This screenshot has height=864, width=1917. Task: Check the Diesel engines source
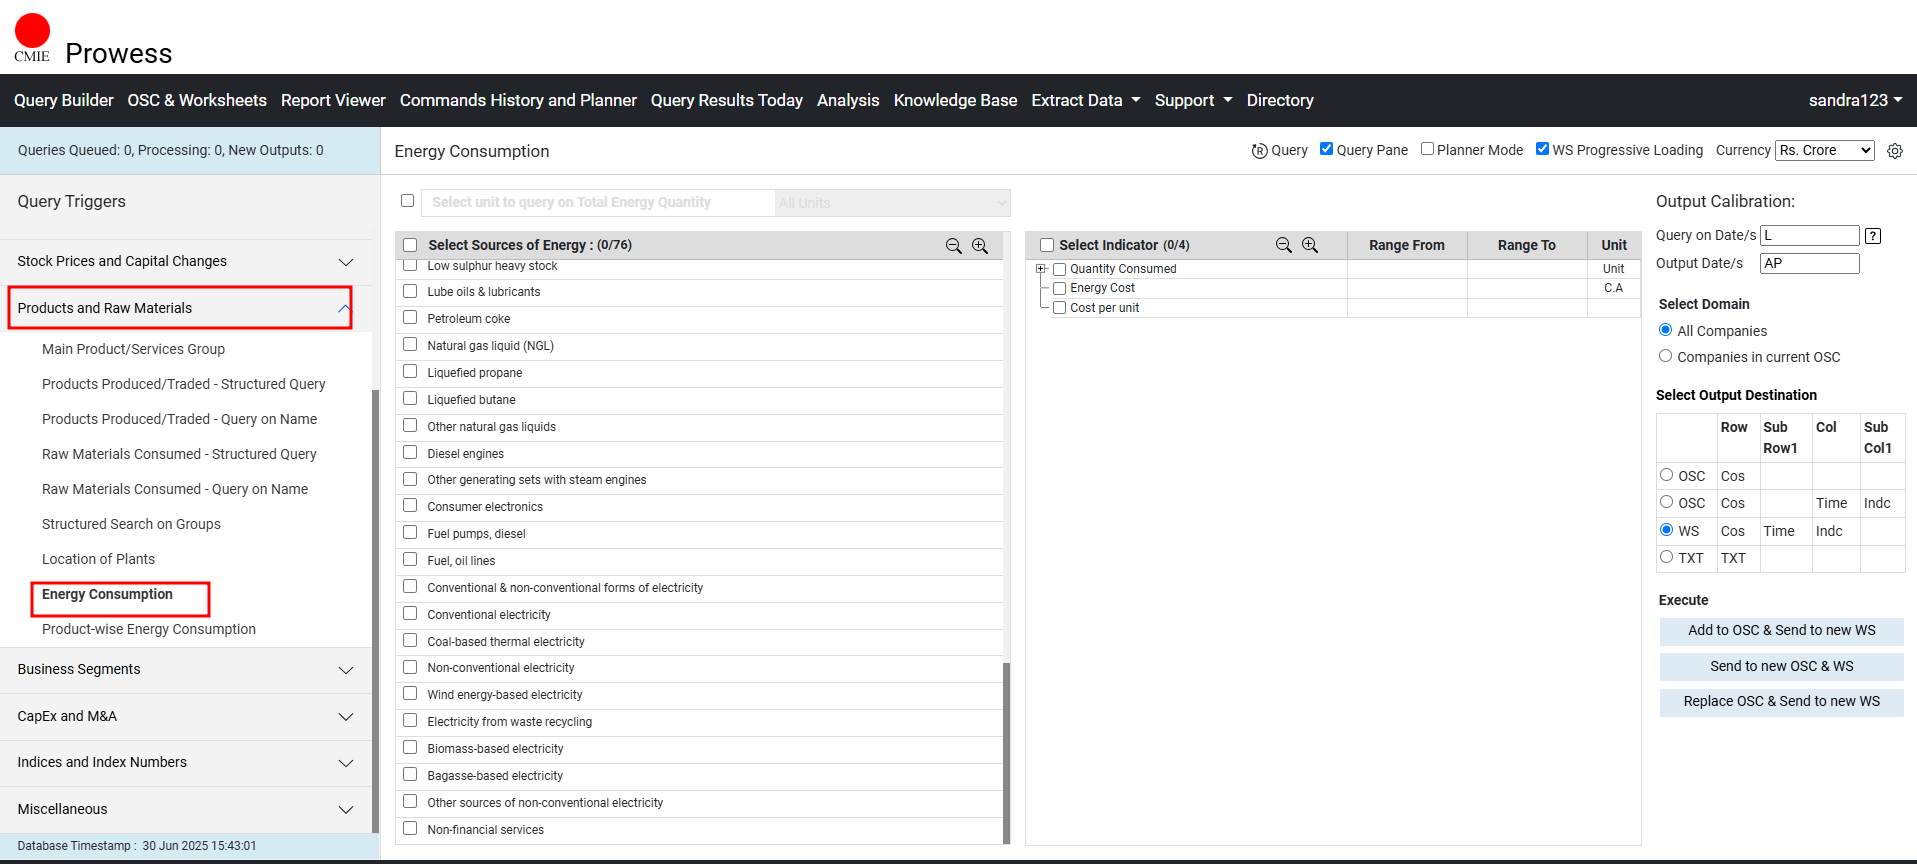pos(410,453)
